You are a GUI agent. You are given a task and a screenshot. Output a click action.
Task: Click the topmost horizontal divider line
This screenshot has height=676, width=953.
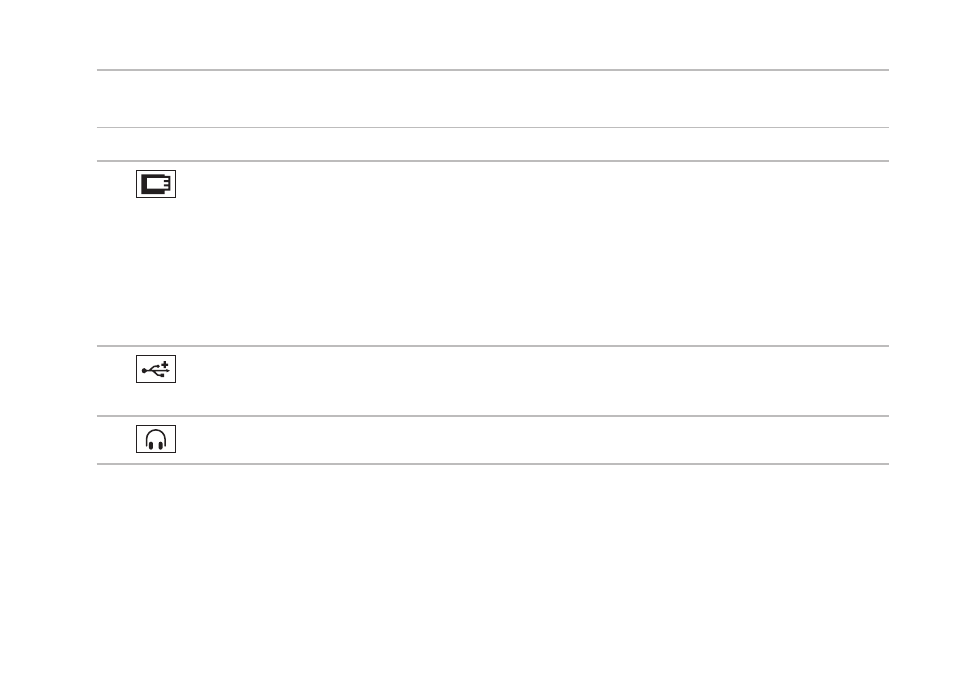[x=493, y=70]
